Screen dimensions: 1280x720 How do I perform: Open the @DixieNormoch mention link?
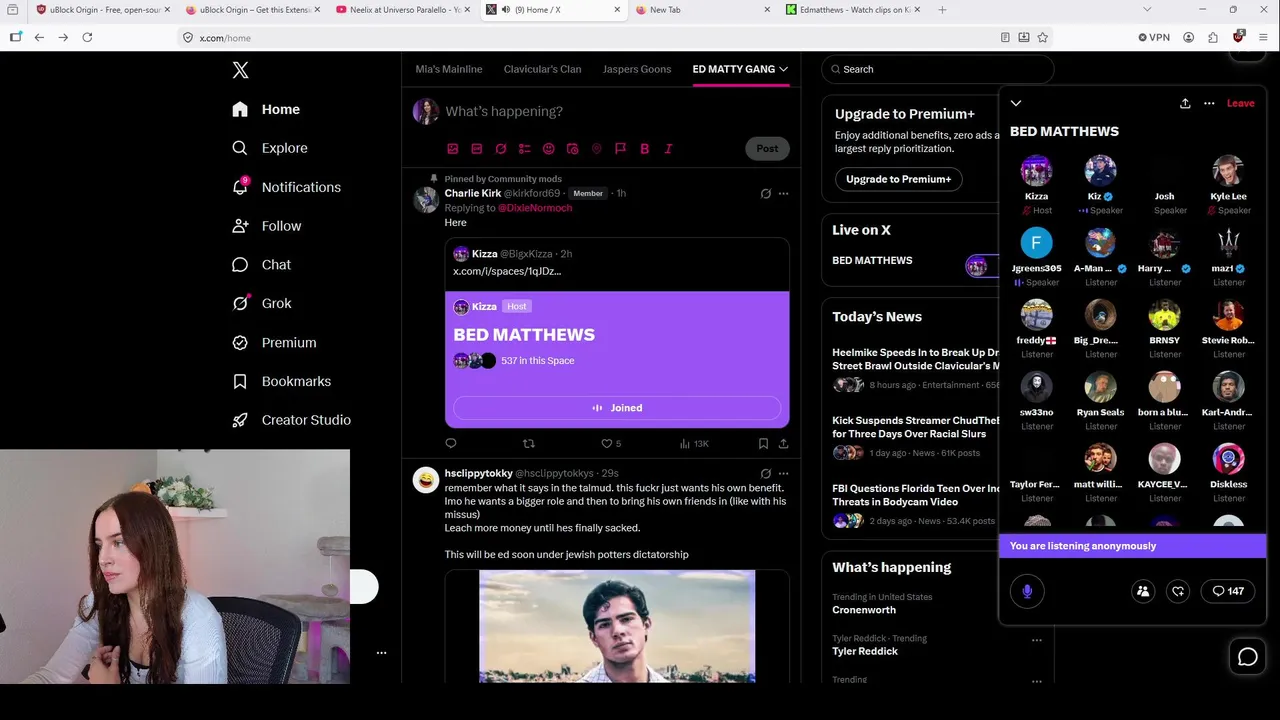click(535, 208)
